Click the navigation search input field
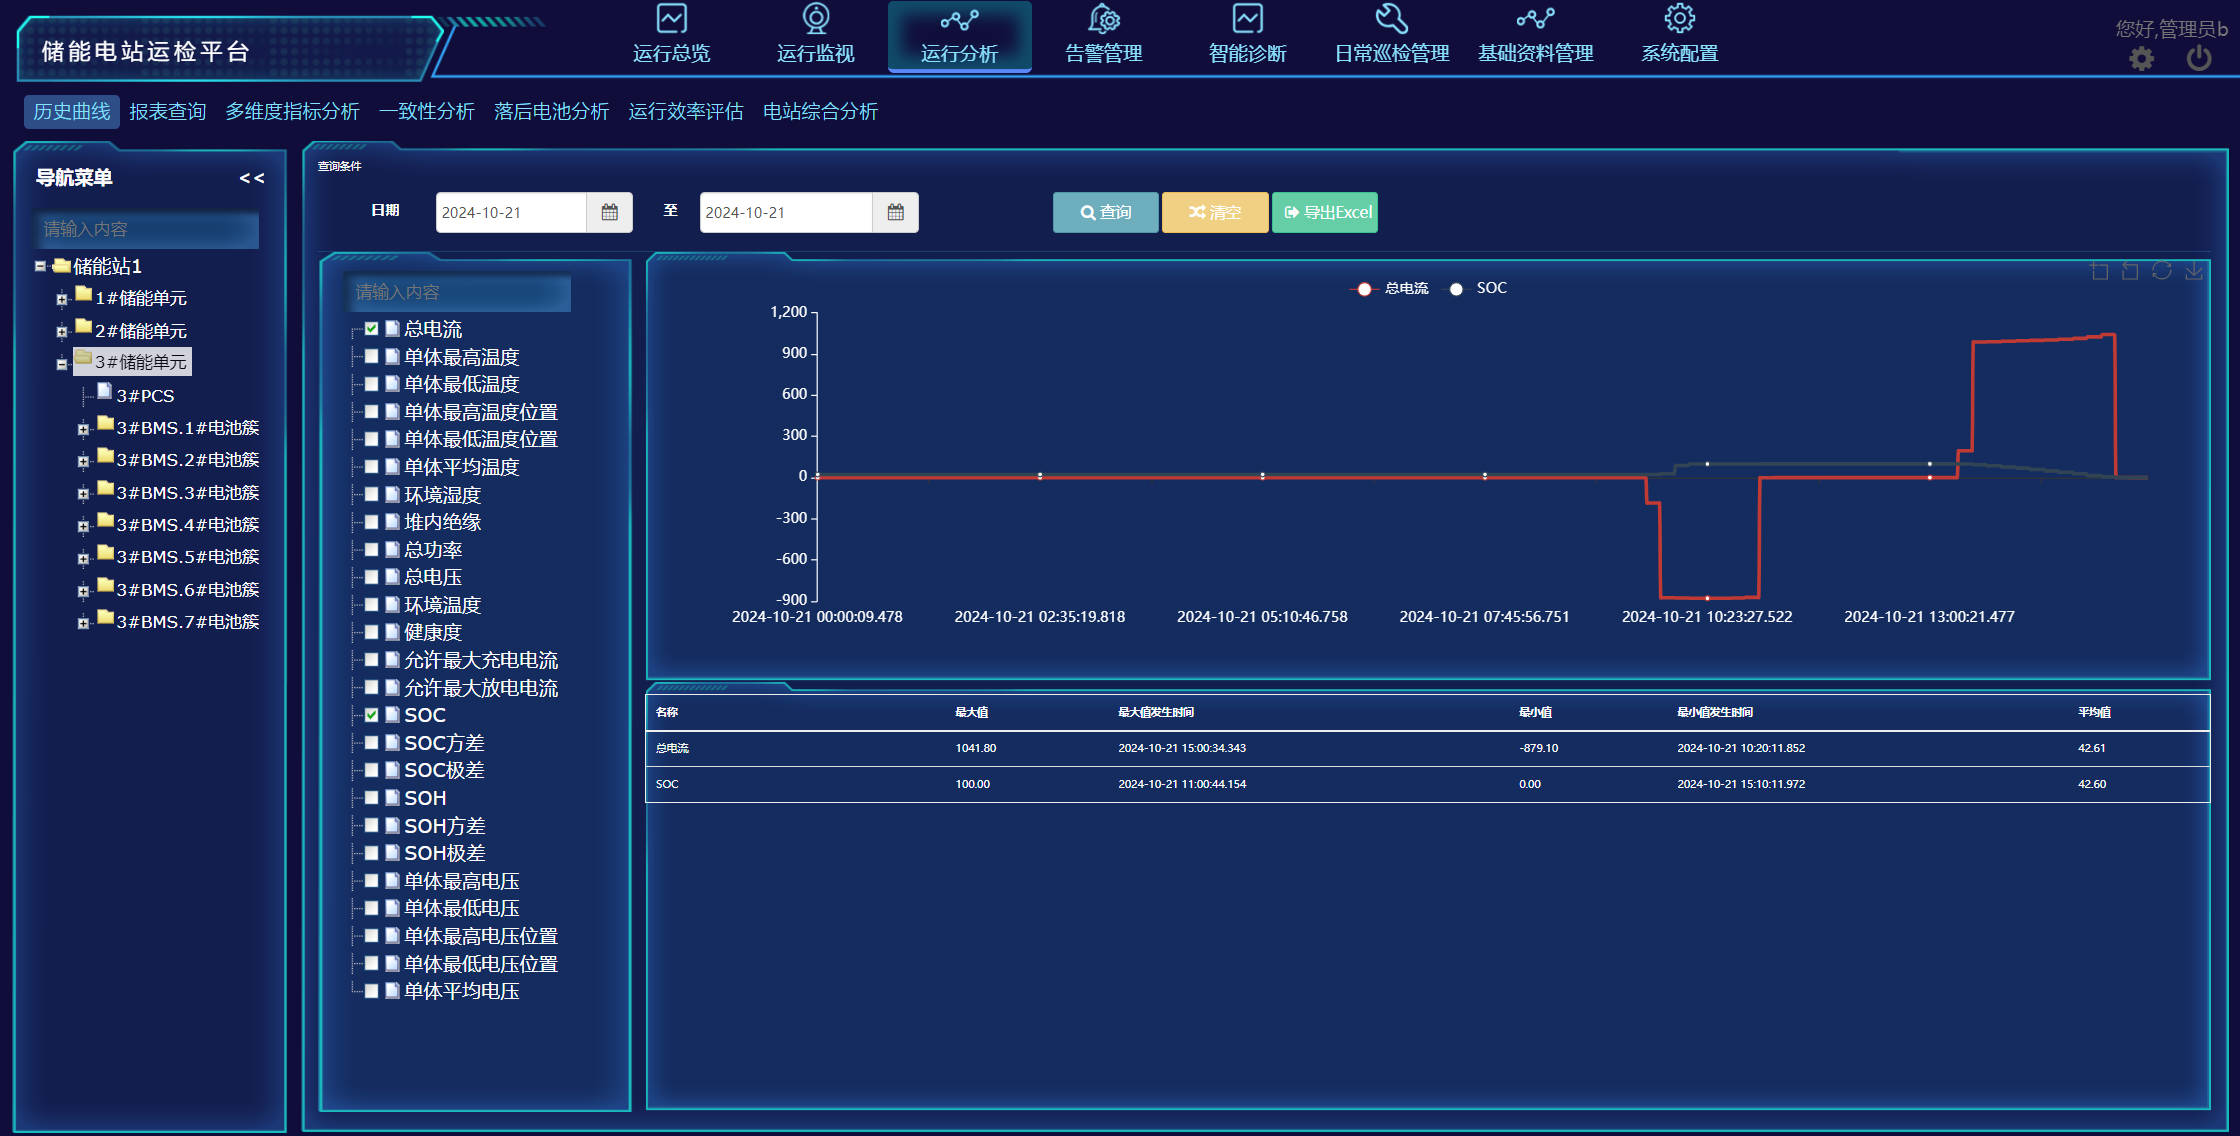2240x1136 pixels. tap(146, 229)
